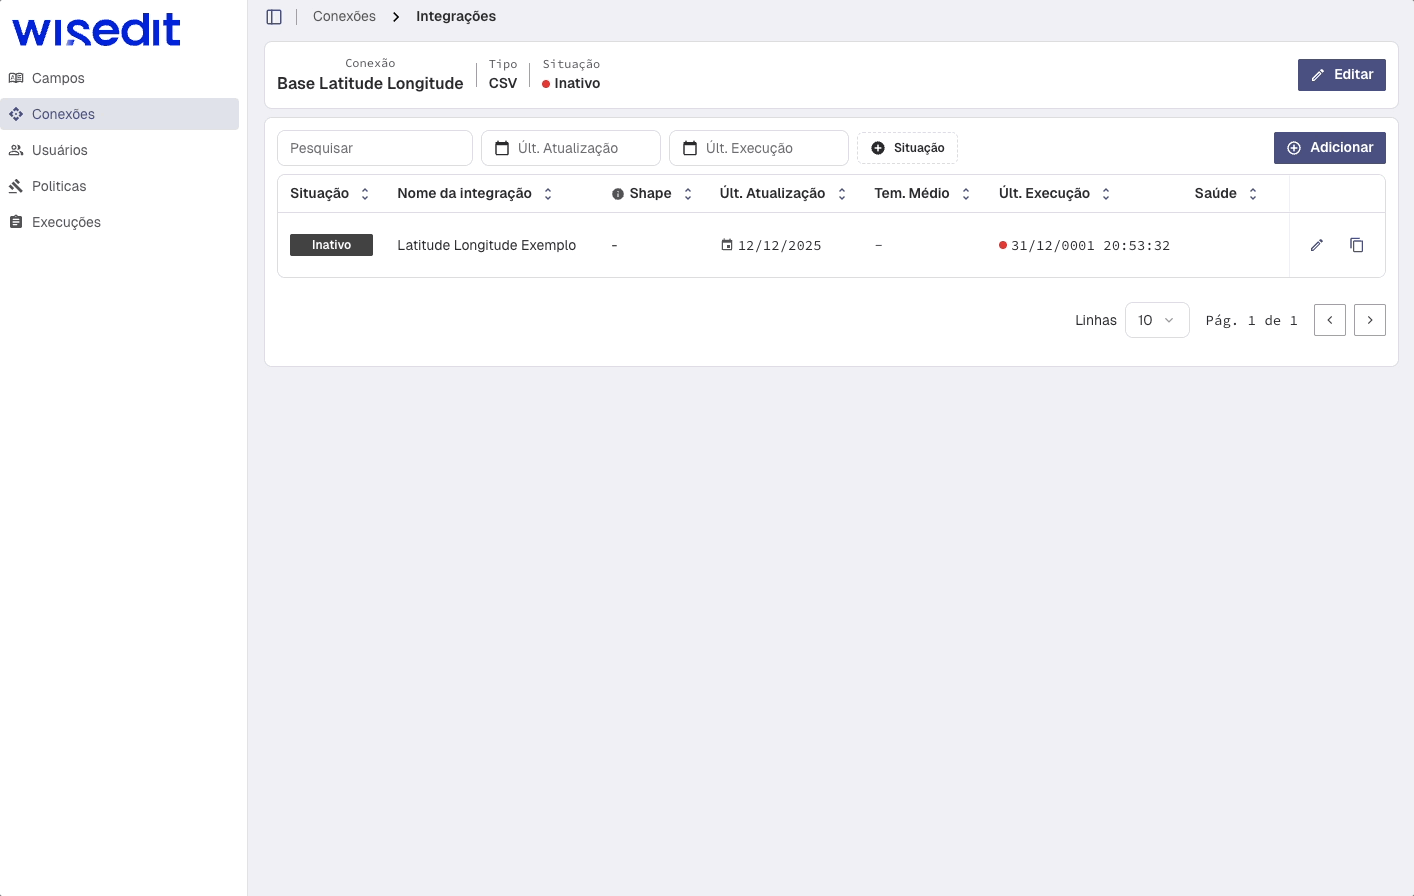1414x896 pixels.
Task: Duplicate the Latitude Longitude Exemplo row
Action: point(1356,245)
